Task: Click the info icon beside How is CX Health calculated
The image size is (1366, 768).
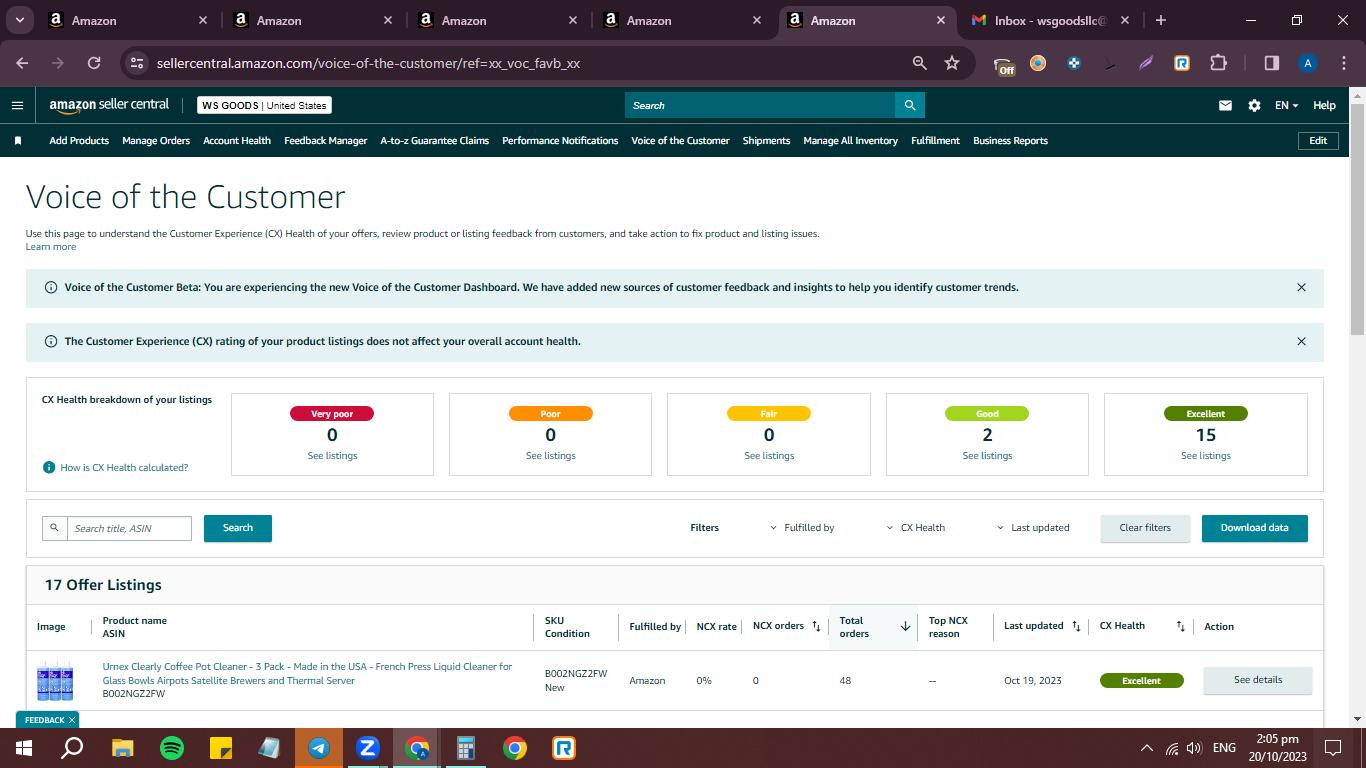Action: pyautogui.click(x=48, y=467)
